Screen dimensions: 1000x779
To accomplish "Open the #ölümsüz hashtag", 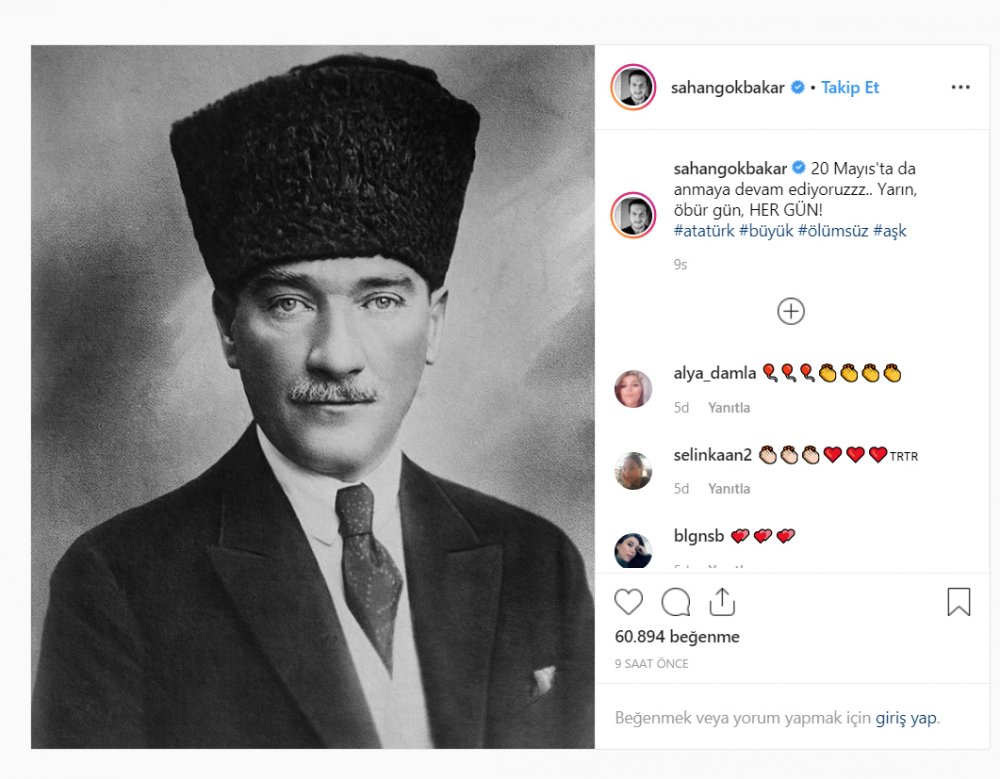I will pyautogui.click(x=833, y=231).
